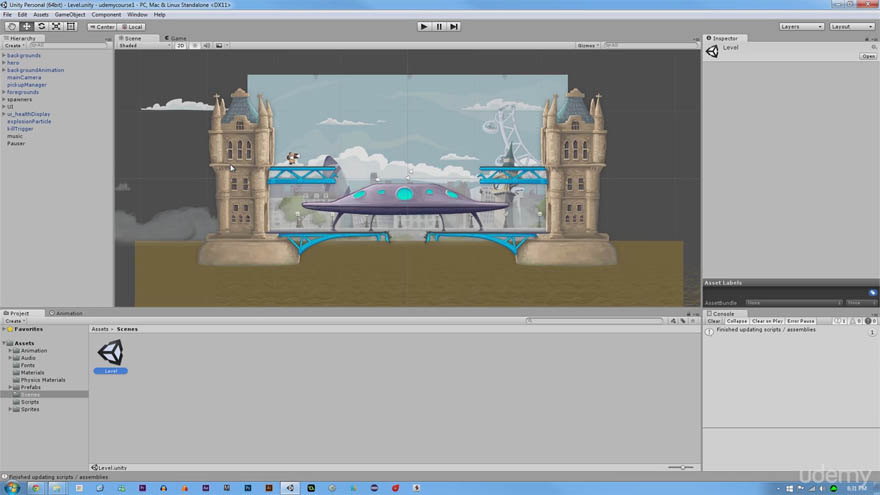Image resolution: width=880 pixels, height=495 pixels.
Task: Toggle scene audio icon
Action: (207, 45)
